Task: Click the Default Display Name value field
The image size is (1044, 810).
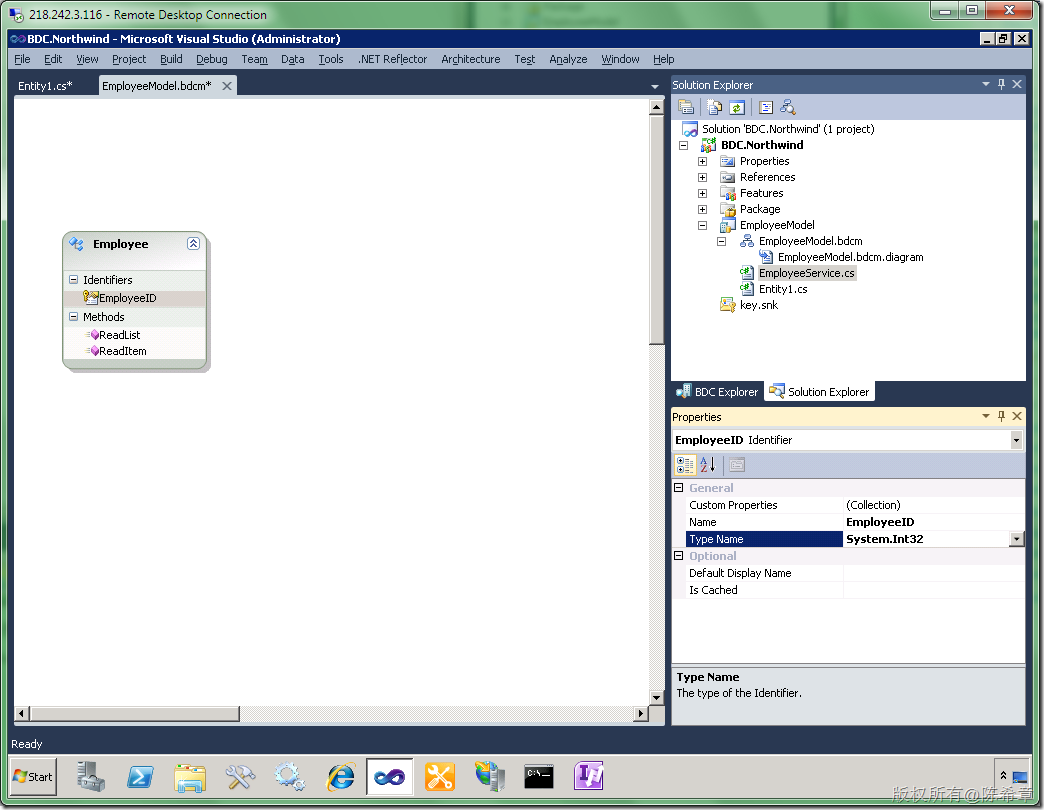Action: coord(933,573)
